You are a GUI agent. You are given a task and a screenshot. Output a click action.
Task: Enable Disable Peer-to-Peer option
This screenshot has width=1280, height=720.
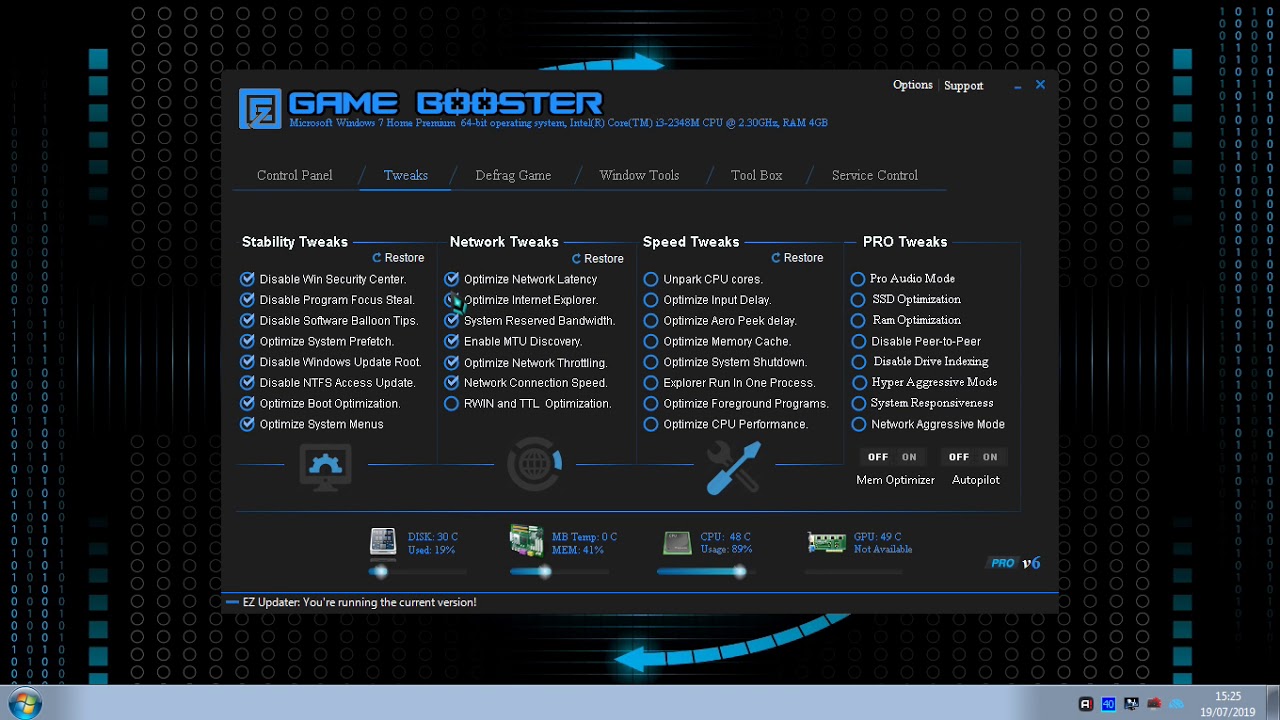[x=858, y=341]
